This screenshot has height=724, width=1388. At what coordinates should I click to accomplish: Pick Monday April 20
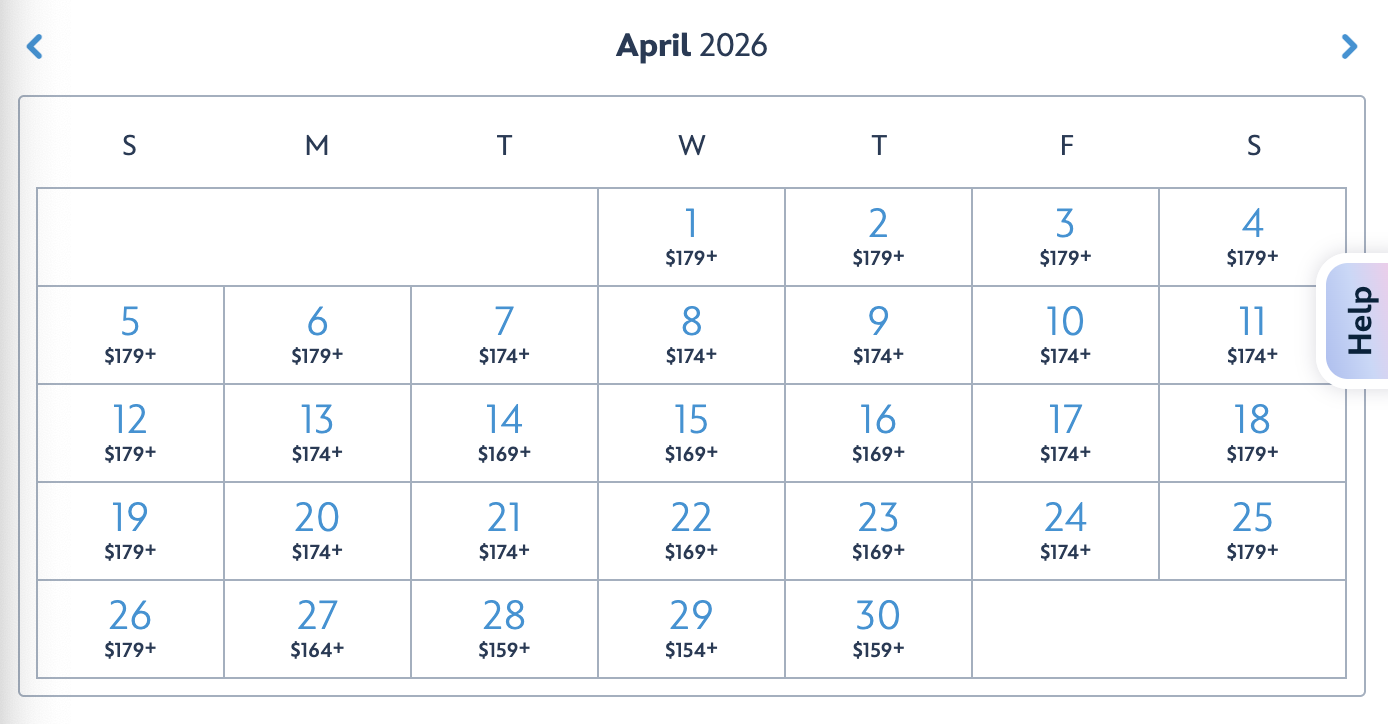(317, 531)
